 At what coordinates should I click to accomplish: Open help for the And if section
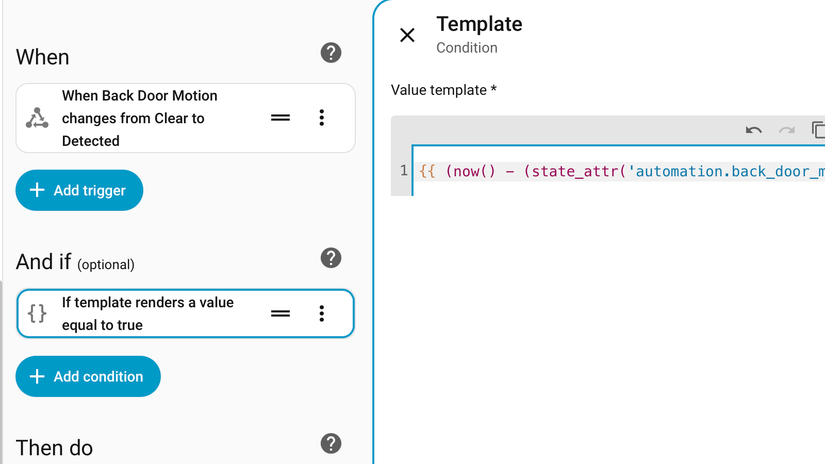coord(331,258)
